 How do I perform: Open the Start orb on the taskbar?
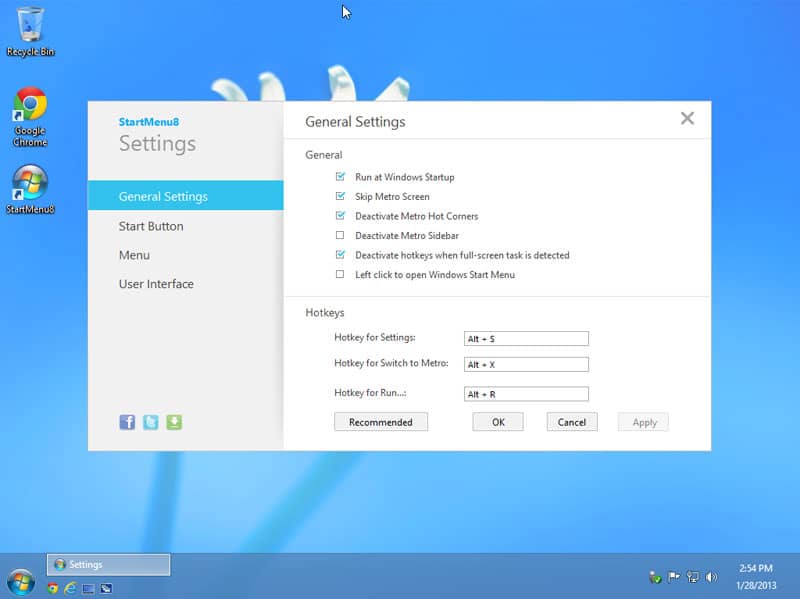(x=21, y=582)
